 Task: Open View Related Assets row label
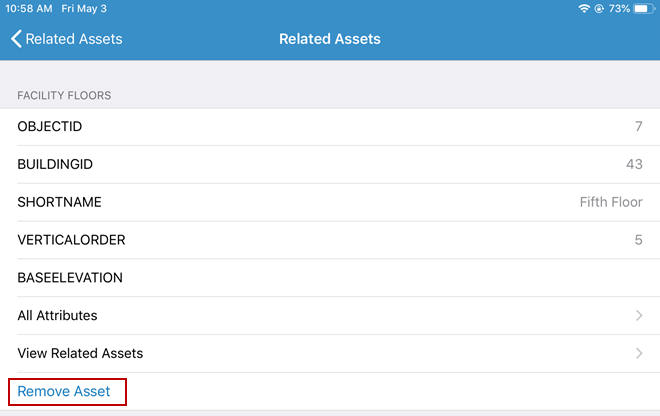point(80,353)
